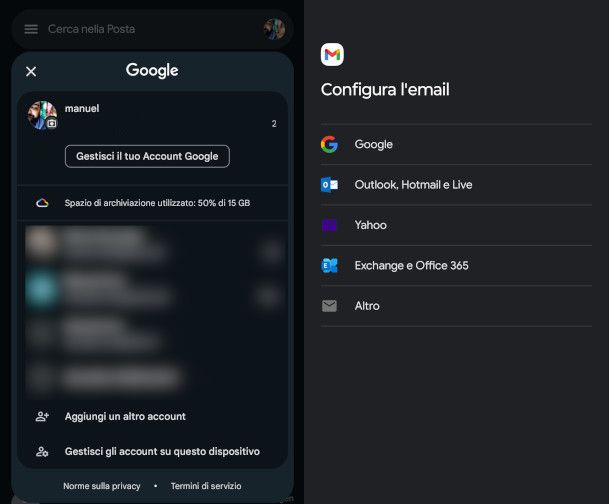Choose Google as email provider
The width and height of the screenshot is (610, 504).
tap(456, 144)
